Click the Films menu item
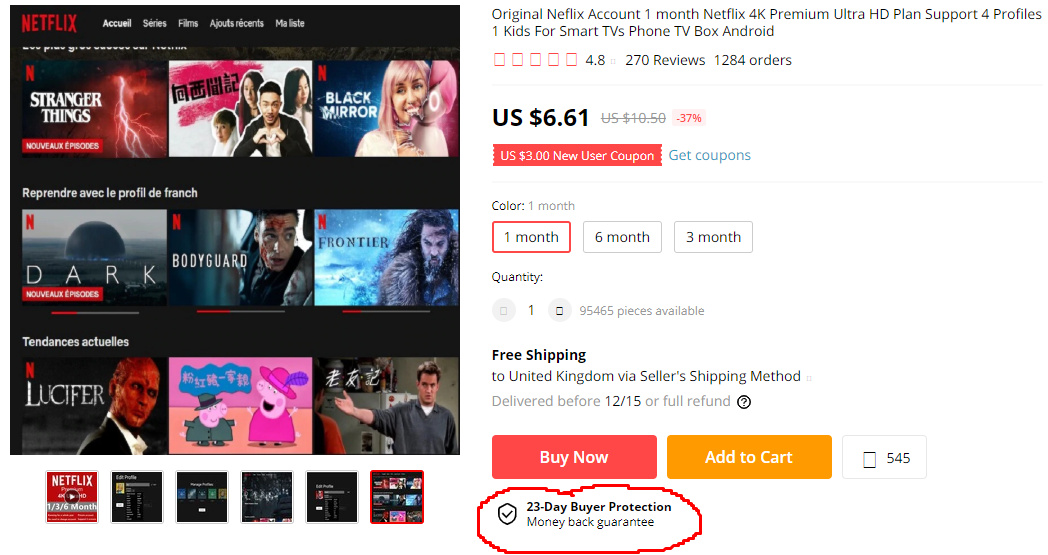 [x=188, y=23]
